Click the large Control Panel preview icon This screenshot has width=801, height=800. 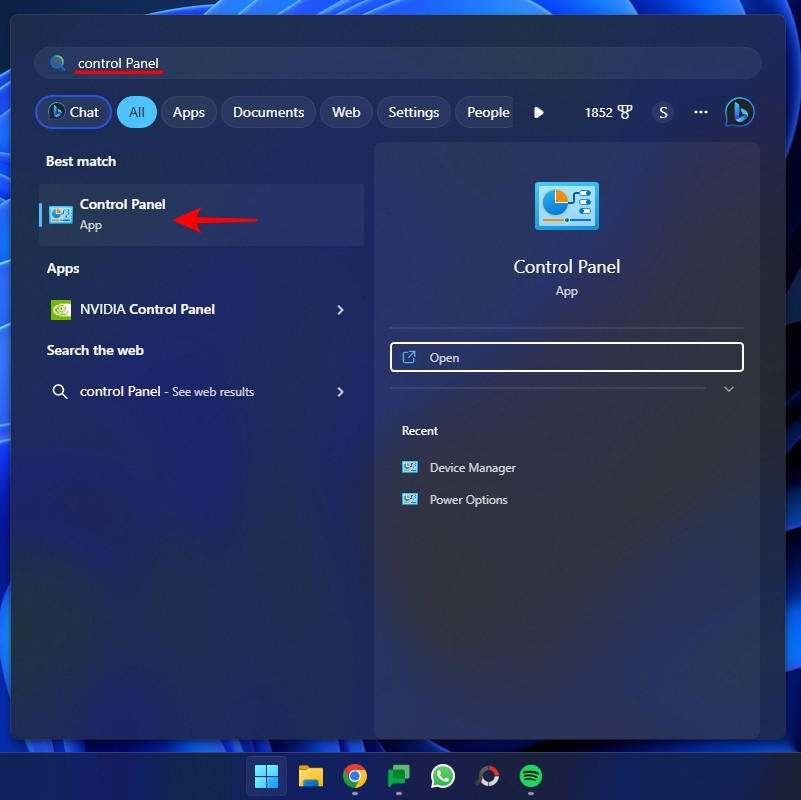pos(566,205)
